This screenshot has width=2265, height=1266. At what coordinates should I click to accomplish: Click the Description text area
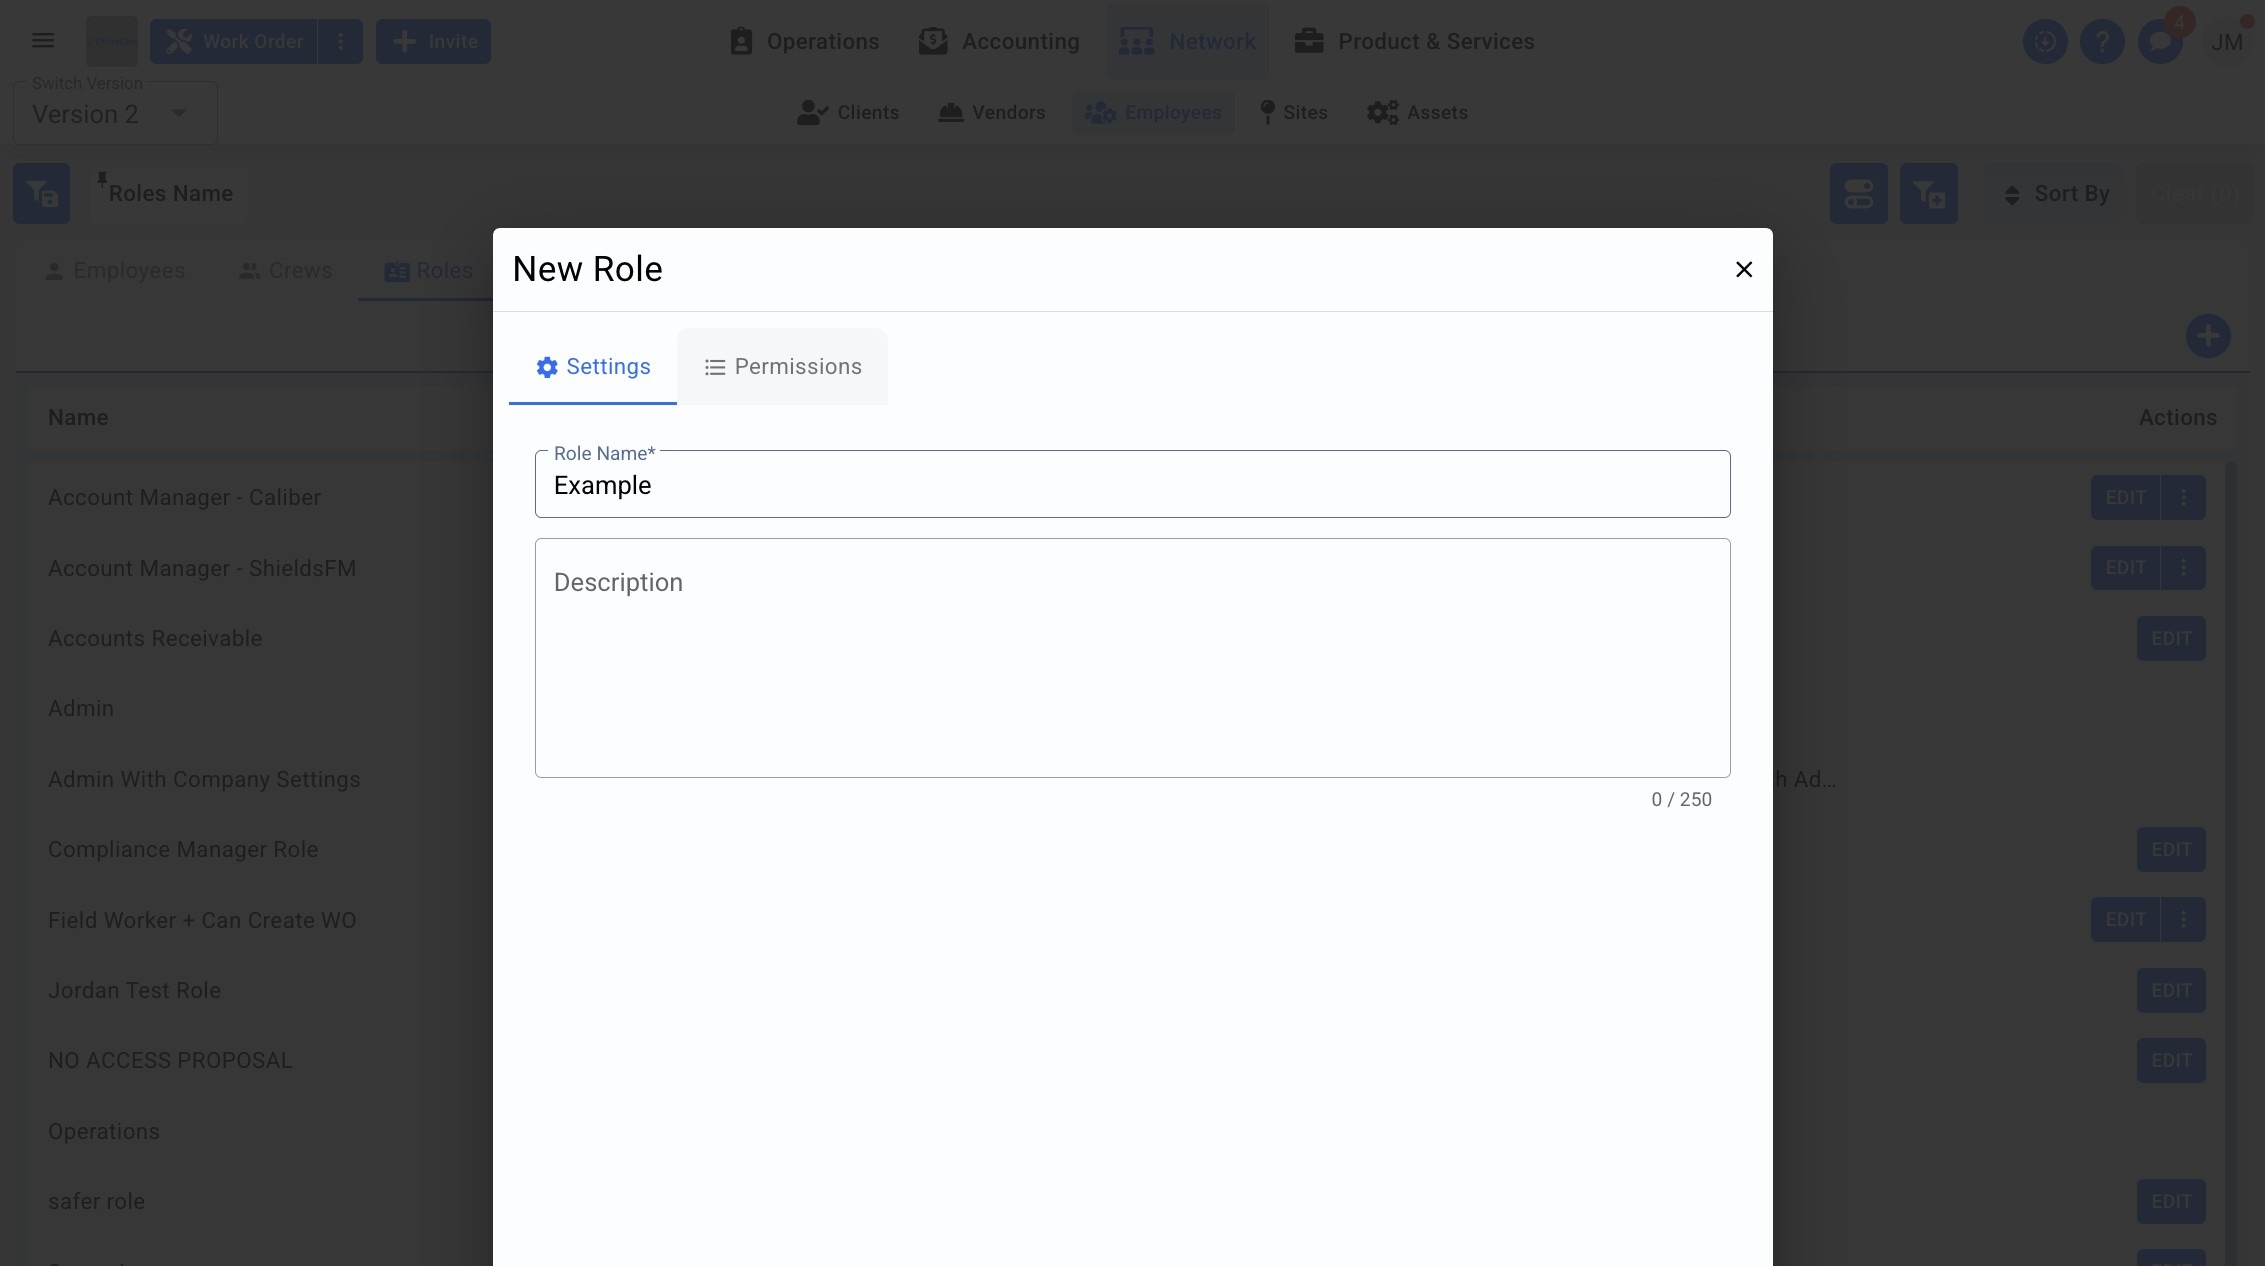[1132, 658]
